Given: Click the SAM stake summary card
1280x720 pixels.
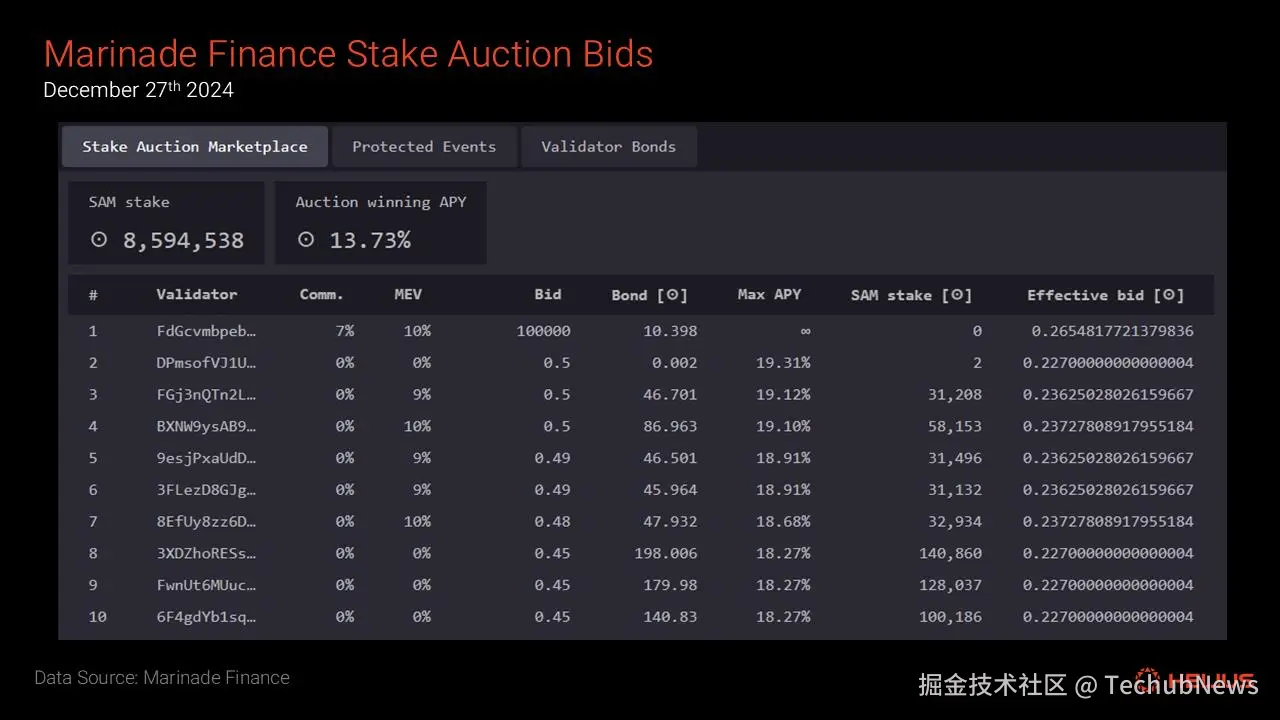Looking at the screenshot, I should click(166, 222).
